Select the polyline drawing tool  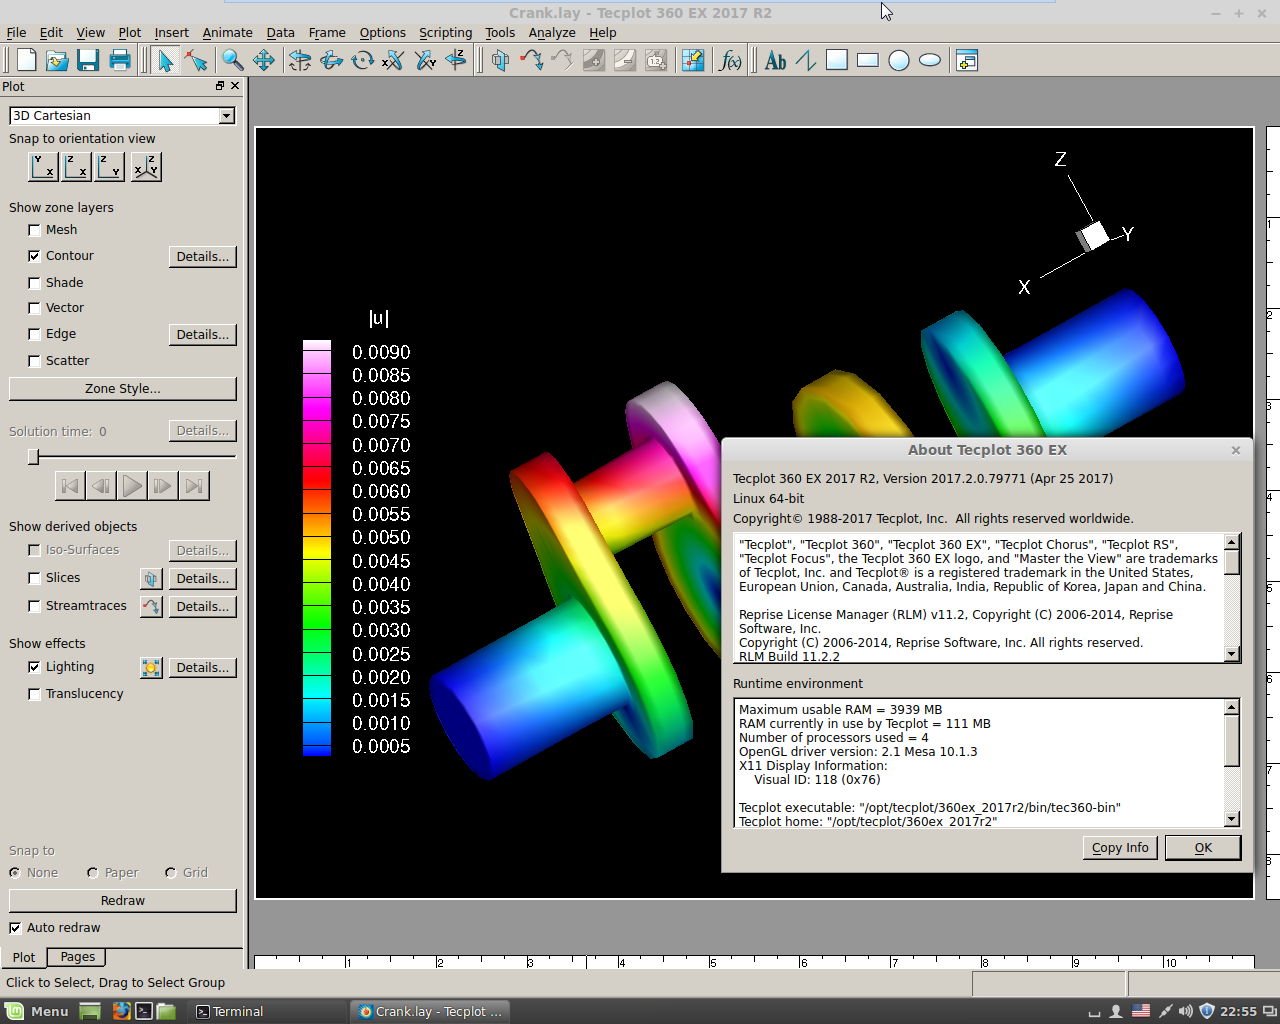click(806, 60)
